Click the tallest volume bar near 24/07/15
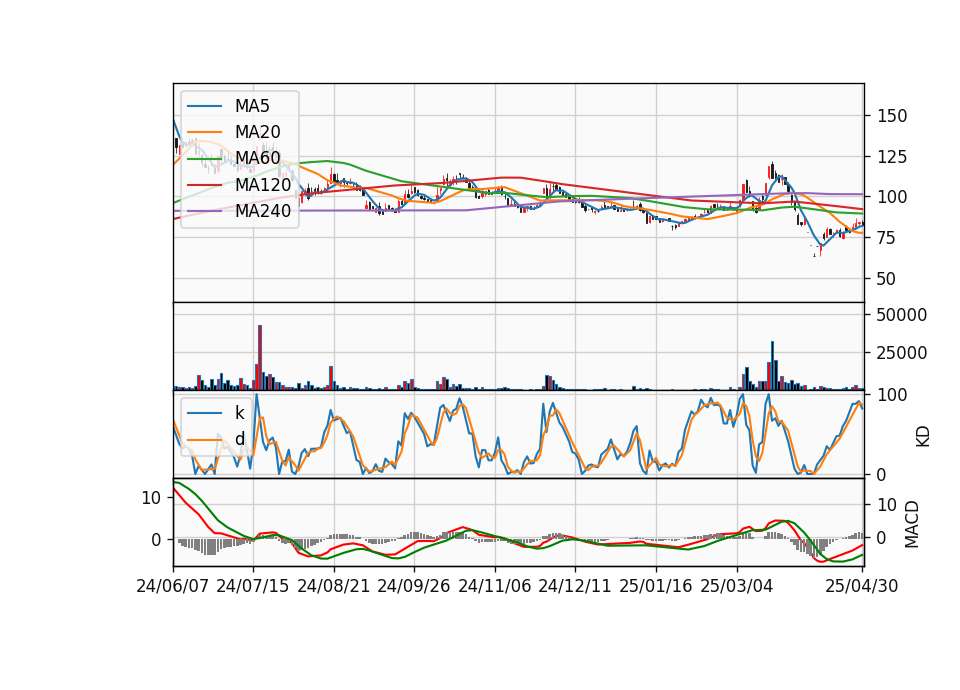Screen dimensions: 960x690 tap(260, 358)
